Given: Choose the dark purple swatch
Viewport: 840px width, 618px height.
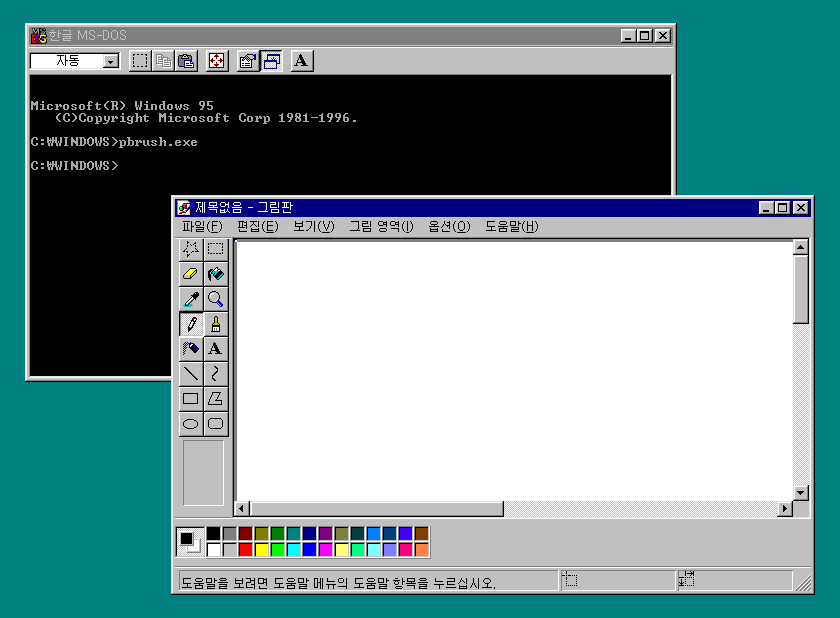Looking at the screenshot, I should tap(326, 533).
